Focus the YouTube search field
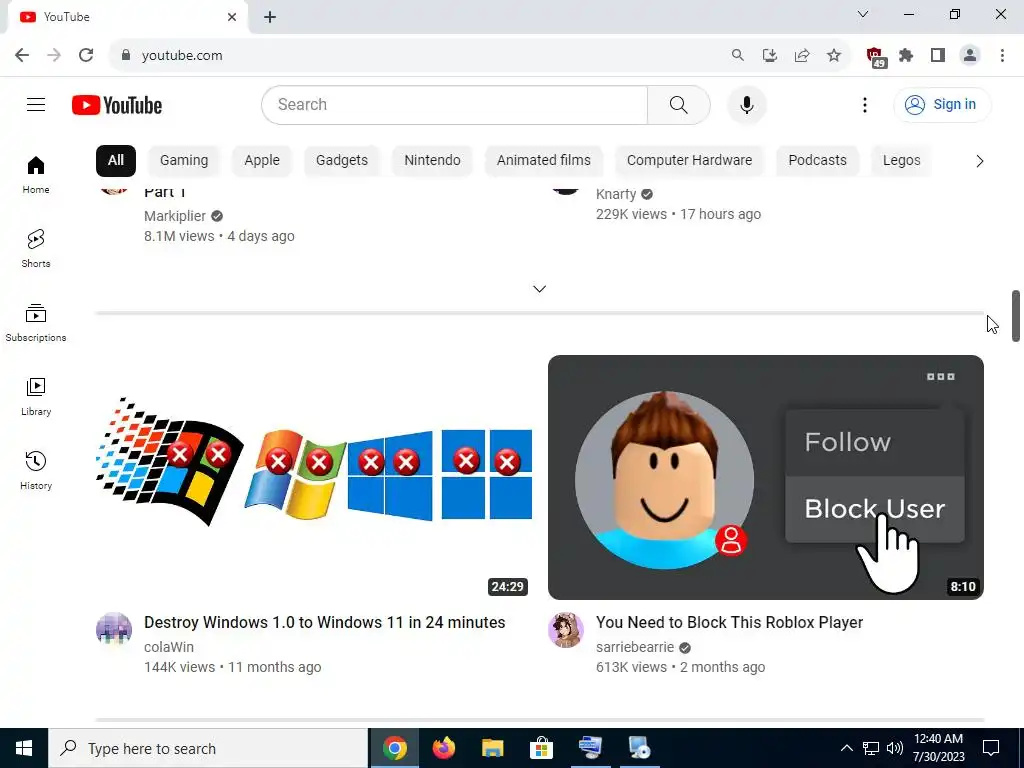 coord(455,104)
